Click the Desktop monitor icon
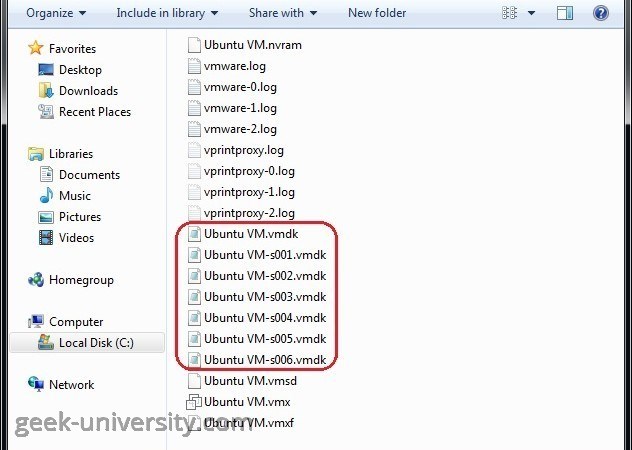The height and width of the screenshot is (450, 632). (x=46, y=69)
